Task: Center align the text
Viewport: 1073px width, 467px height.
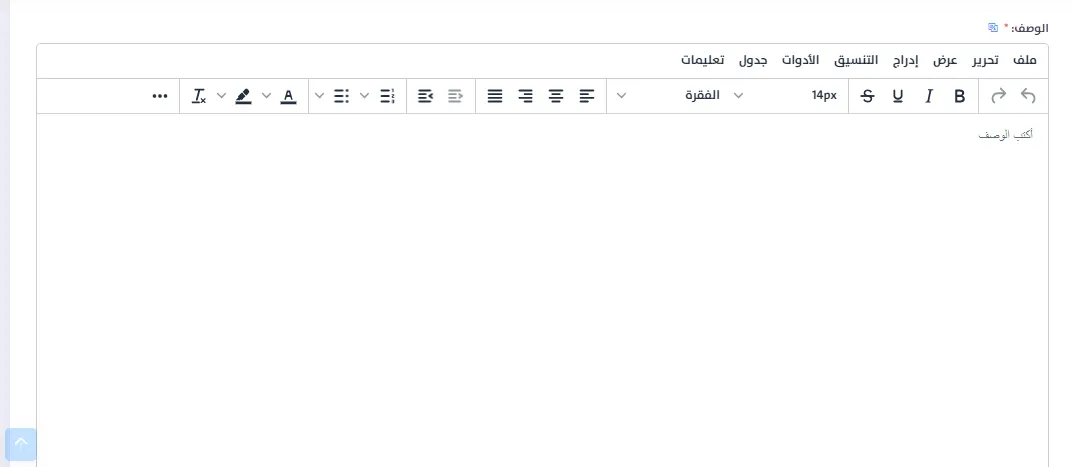Action: pyautogui.click(x=556, y=96)
